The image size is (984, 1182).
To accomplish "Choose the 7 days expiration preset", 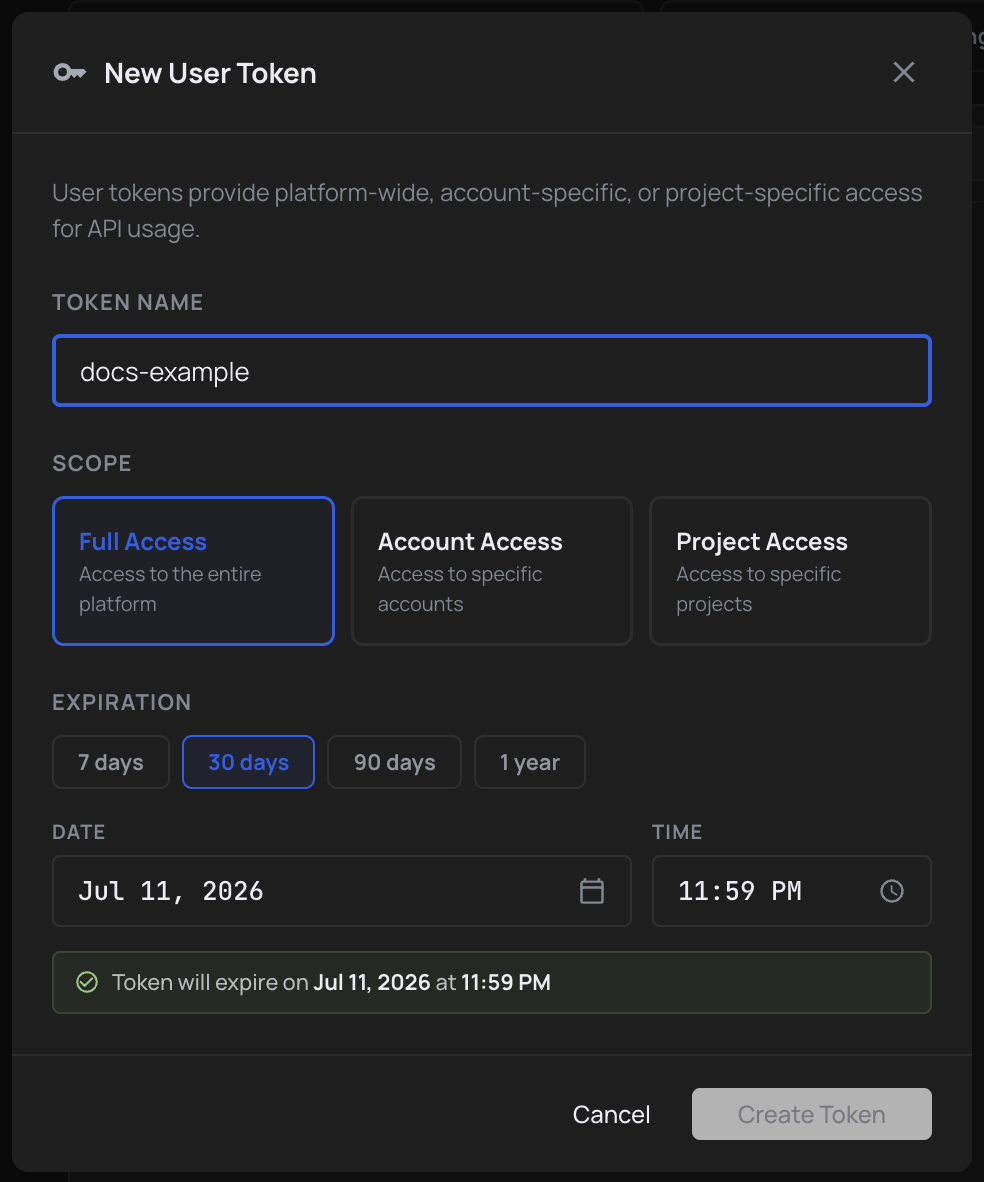I will coord(111,762).
